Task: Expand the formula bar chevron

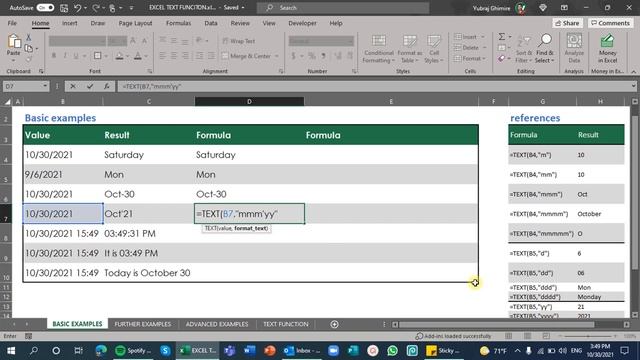Action: [633, 86]
